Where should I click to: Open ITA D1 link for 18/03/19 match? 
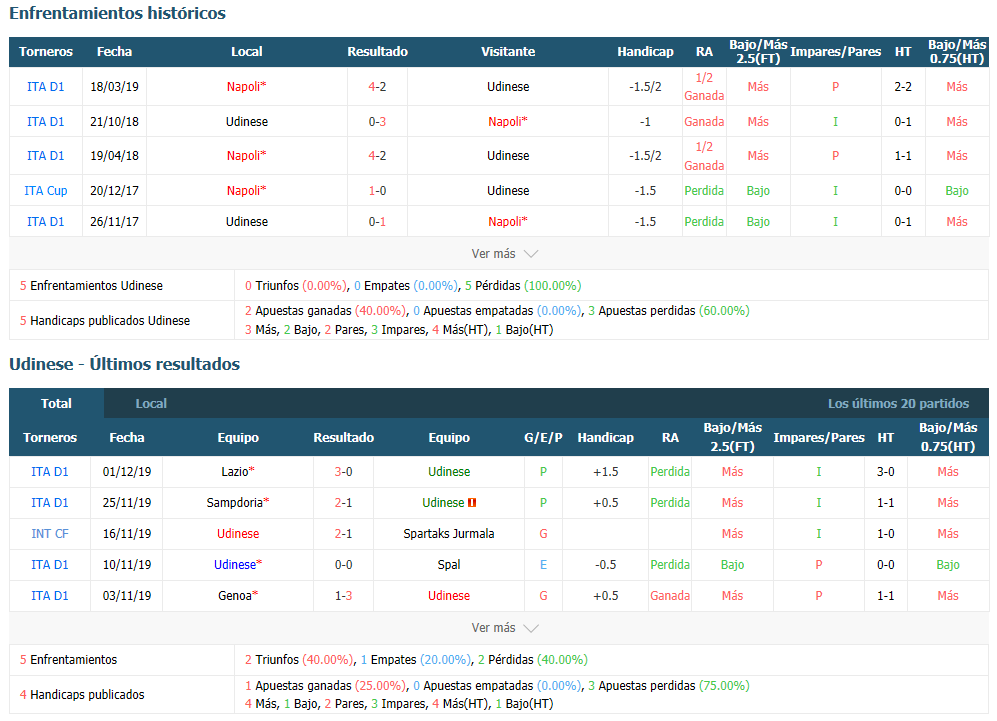pyautogui.click(x=46, y=86)
